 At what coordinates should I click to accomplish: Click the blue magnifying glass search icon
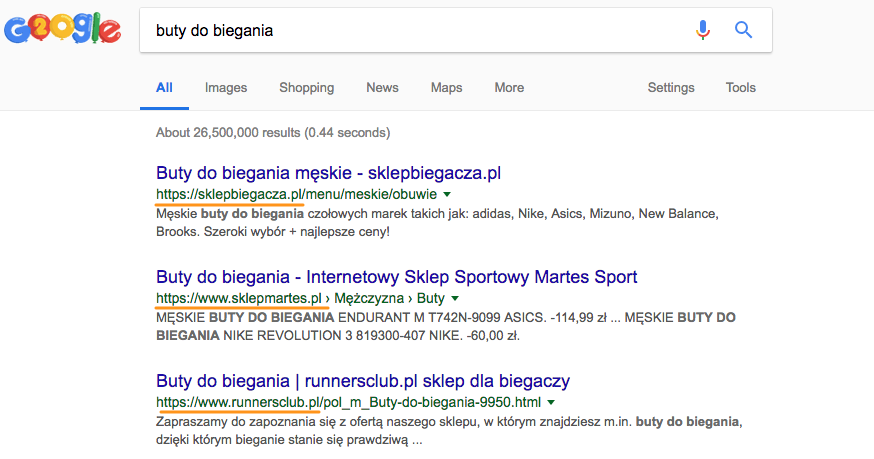coord(744,30)
